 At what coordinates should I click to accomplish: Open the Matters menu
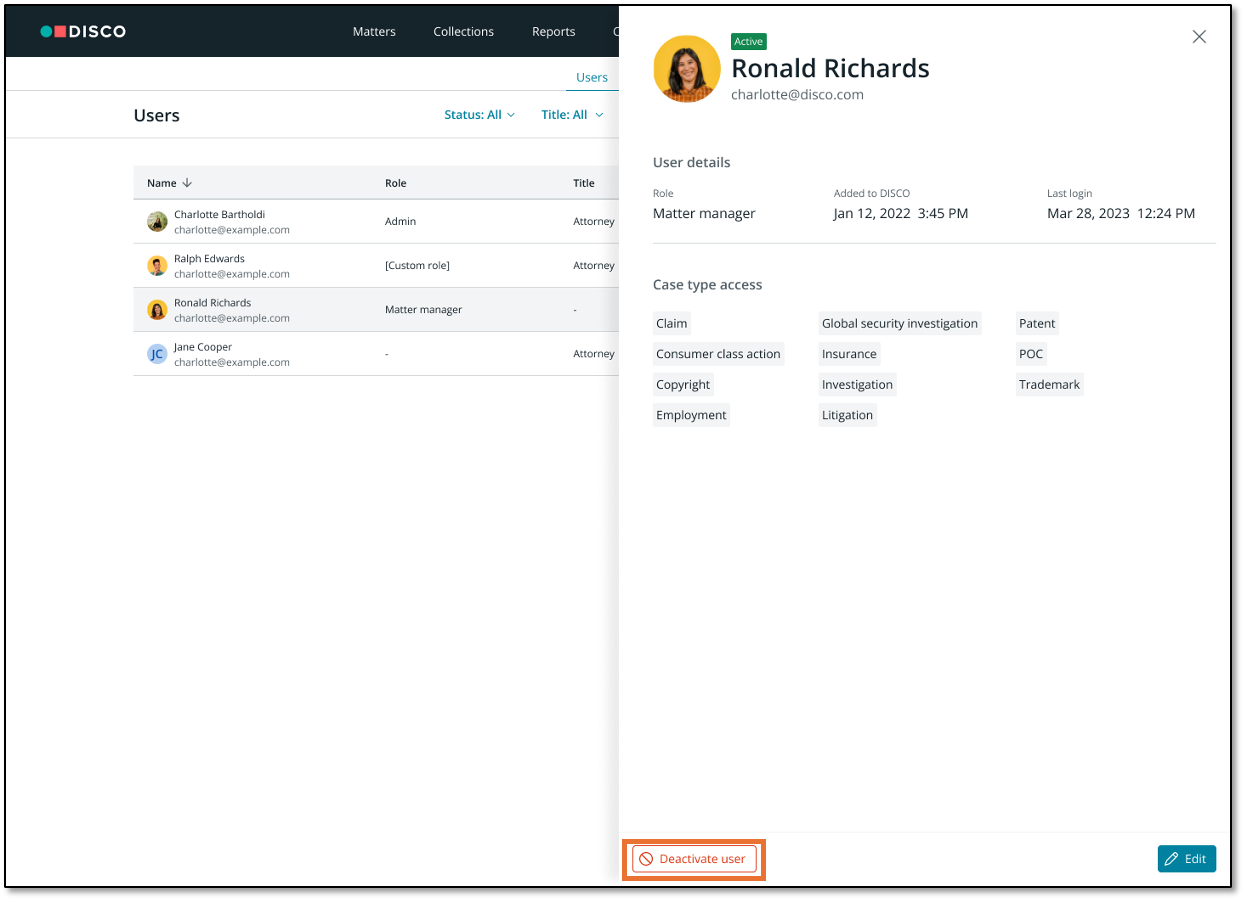374,31
